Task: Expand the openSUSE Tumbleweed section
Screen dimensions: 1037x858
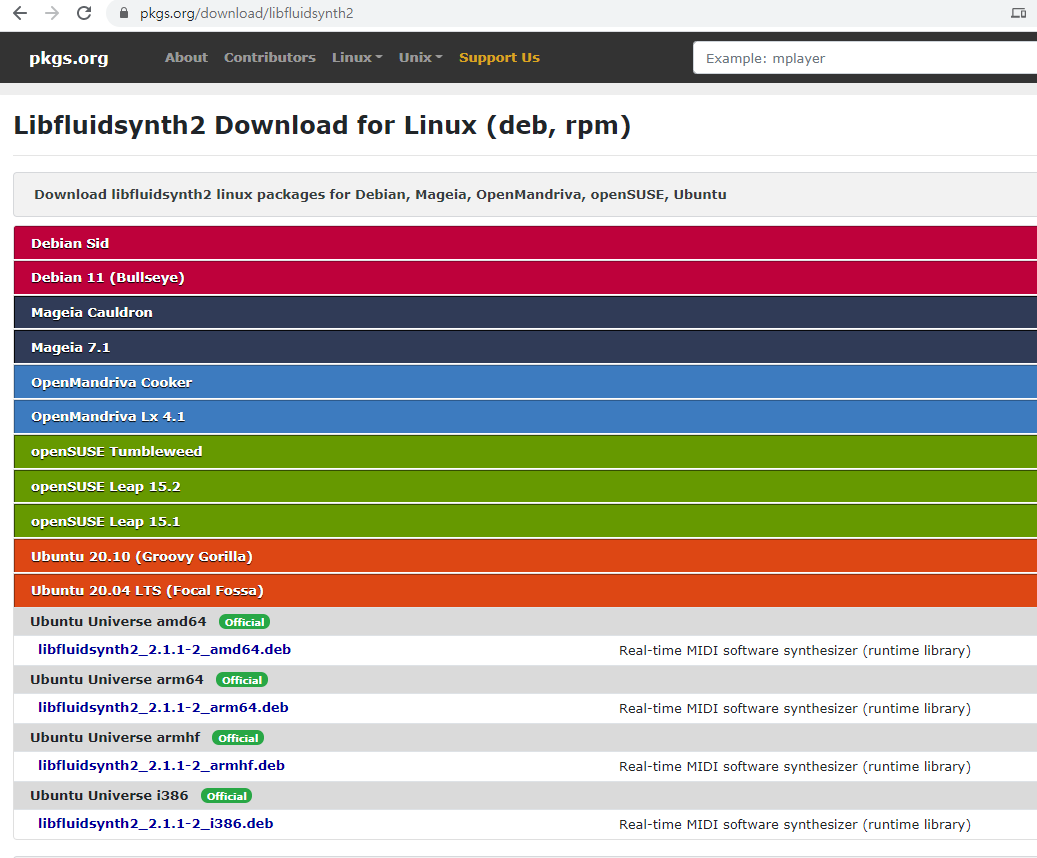Action: tap(525, 452)
